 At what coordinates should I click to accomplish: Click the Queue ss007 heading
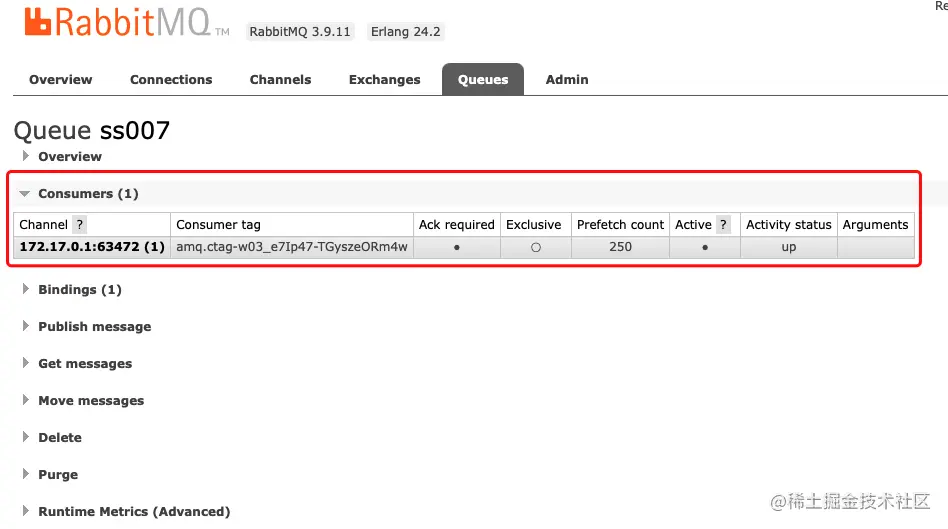pos(92,130)
